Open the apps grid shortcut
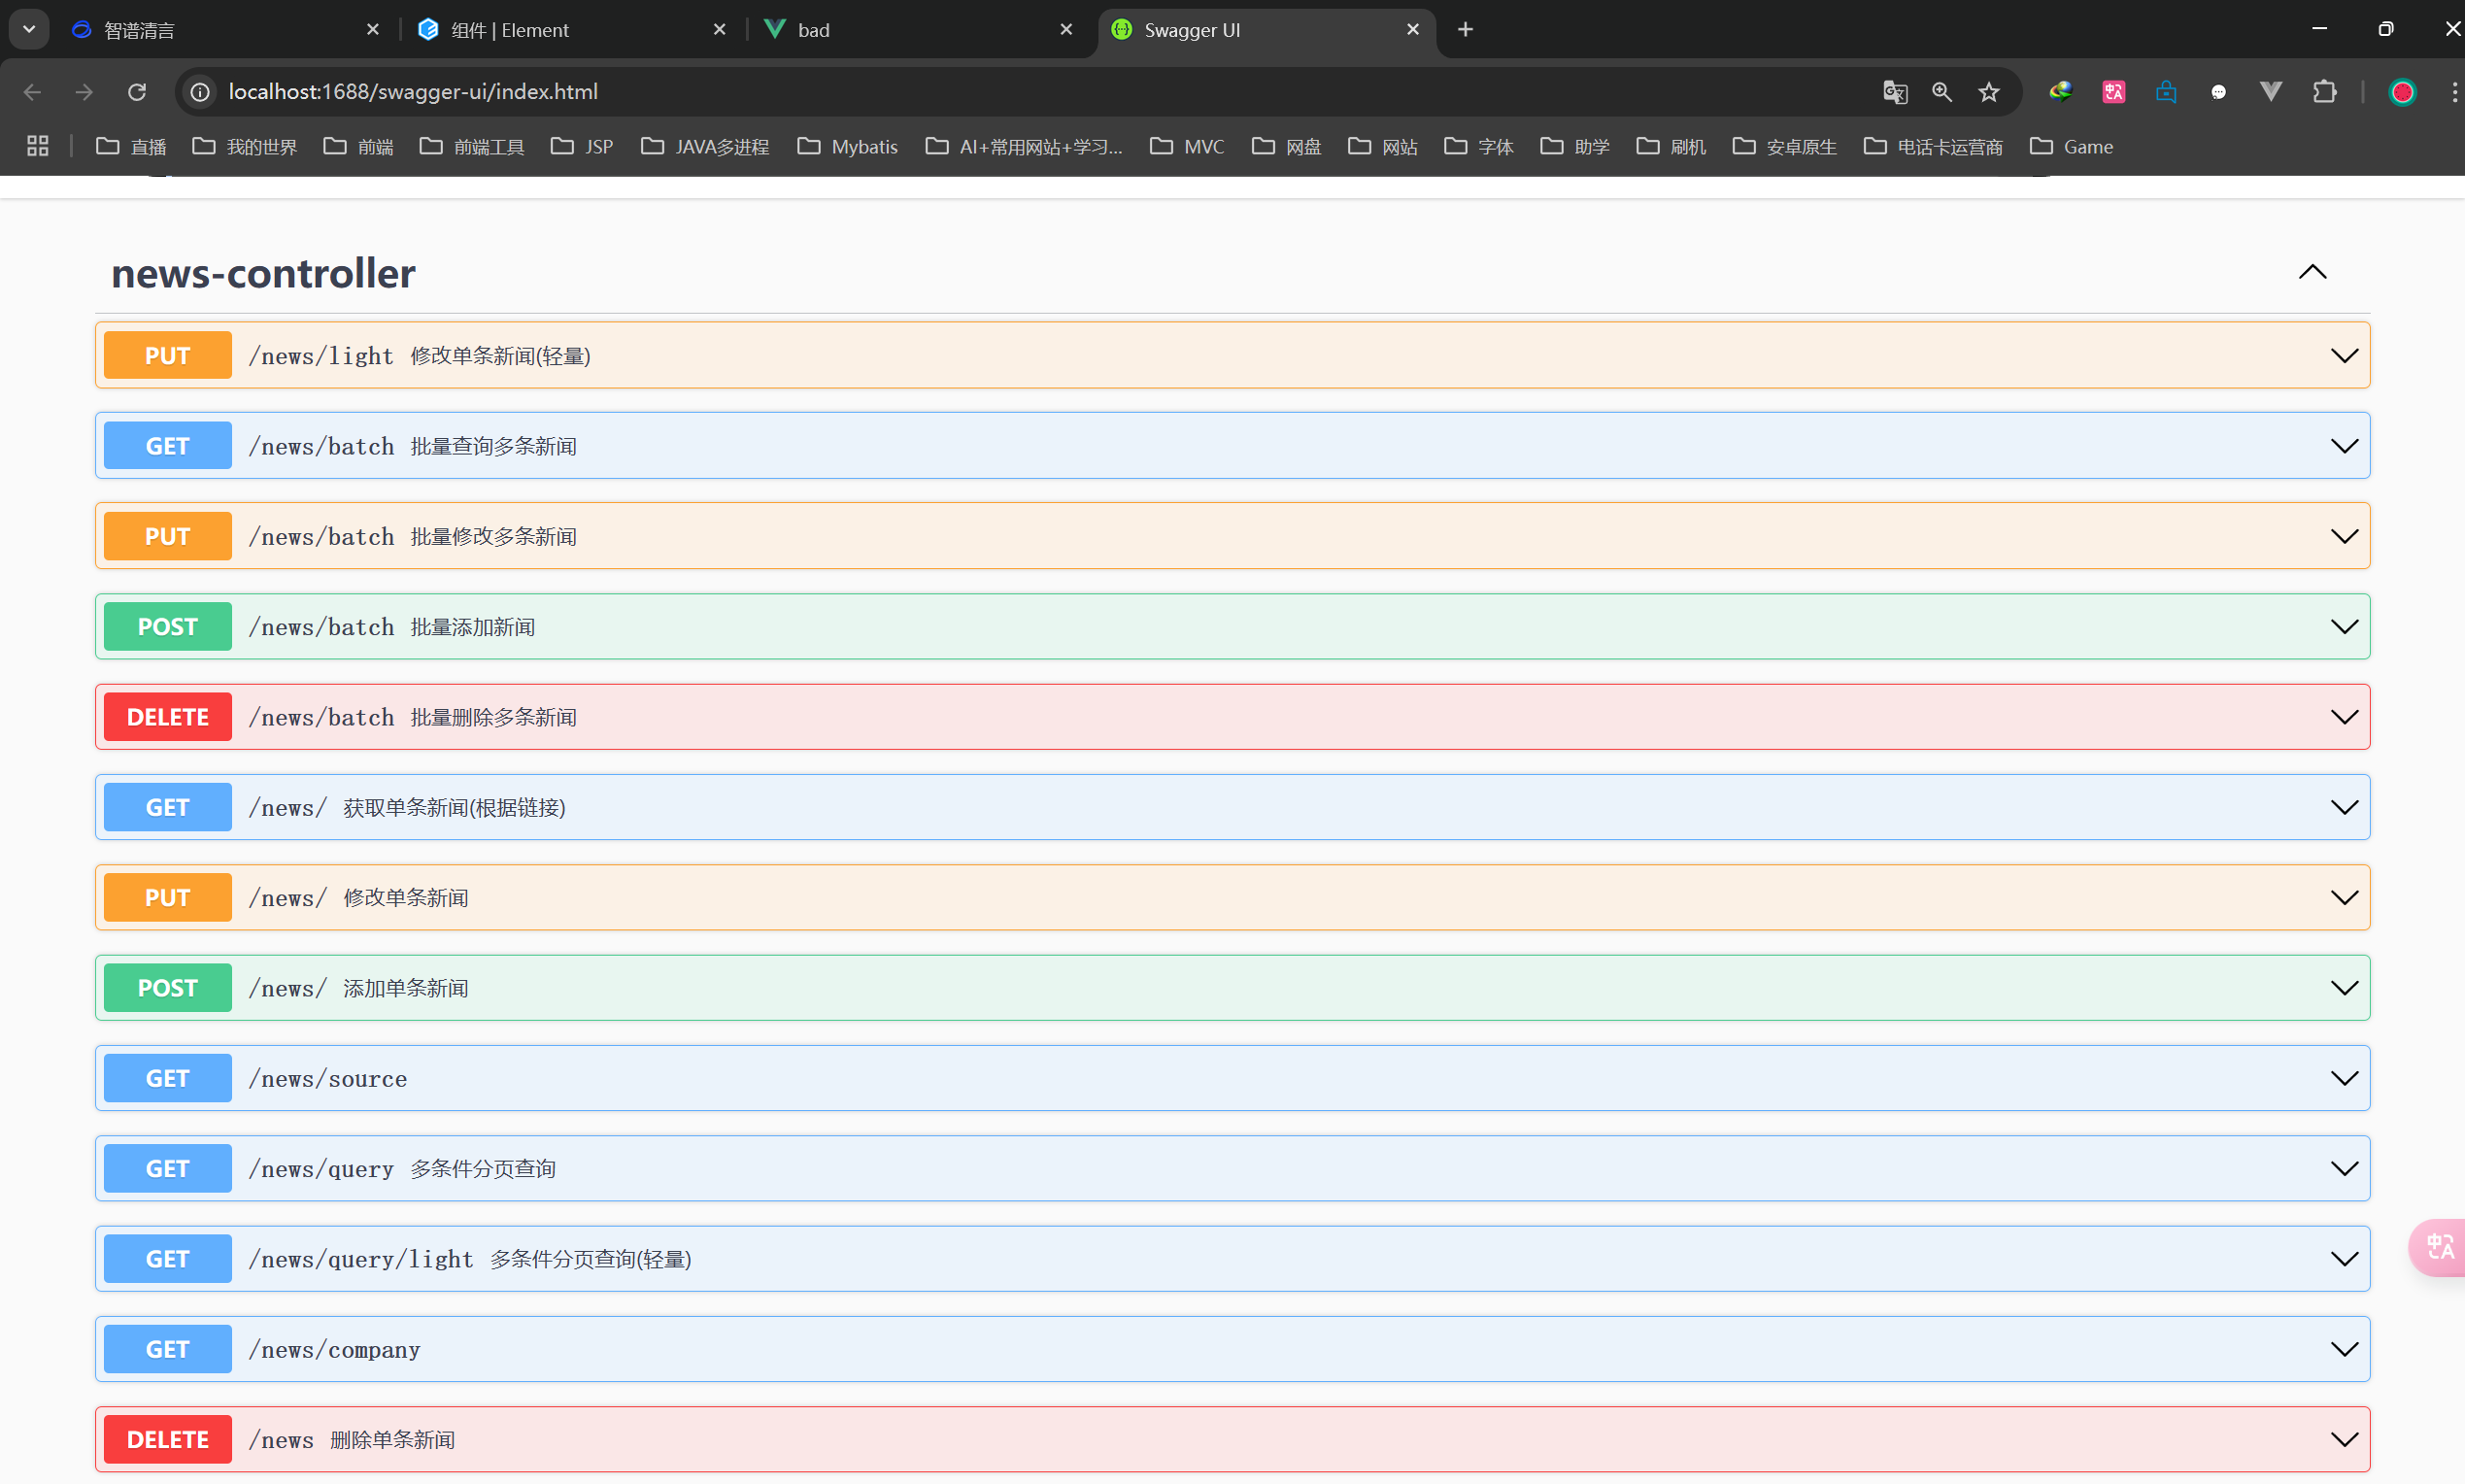 [x=38, y=146]
